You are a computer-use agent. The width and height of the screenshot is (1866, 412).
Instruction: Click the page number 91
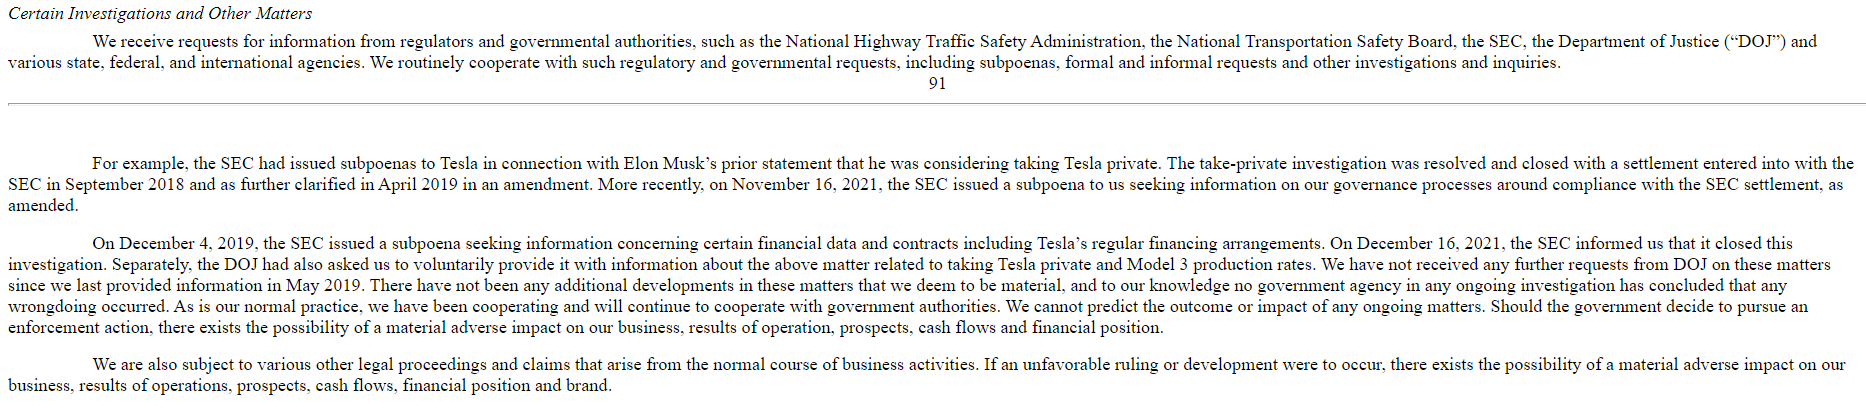[x=937, y=84]
